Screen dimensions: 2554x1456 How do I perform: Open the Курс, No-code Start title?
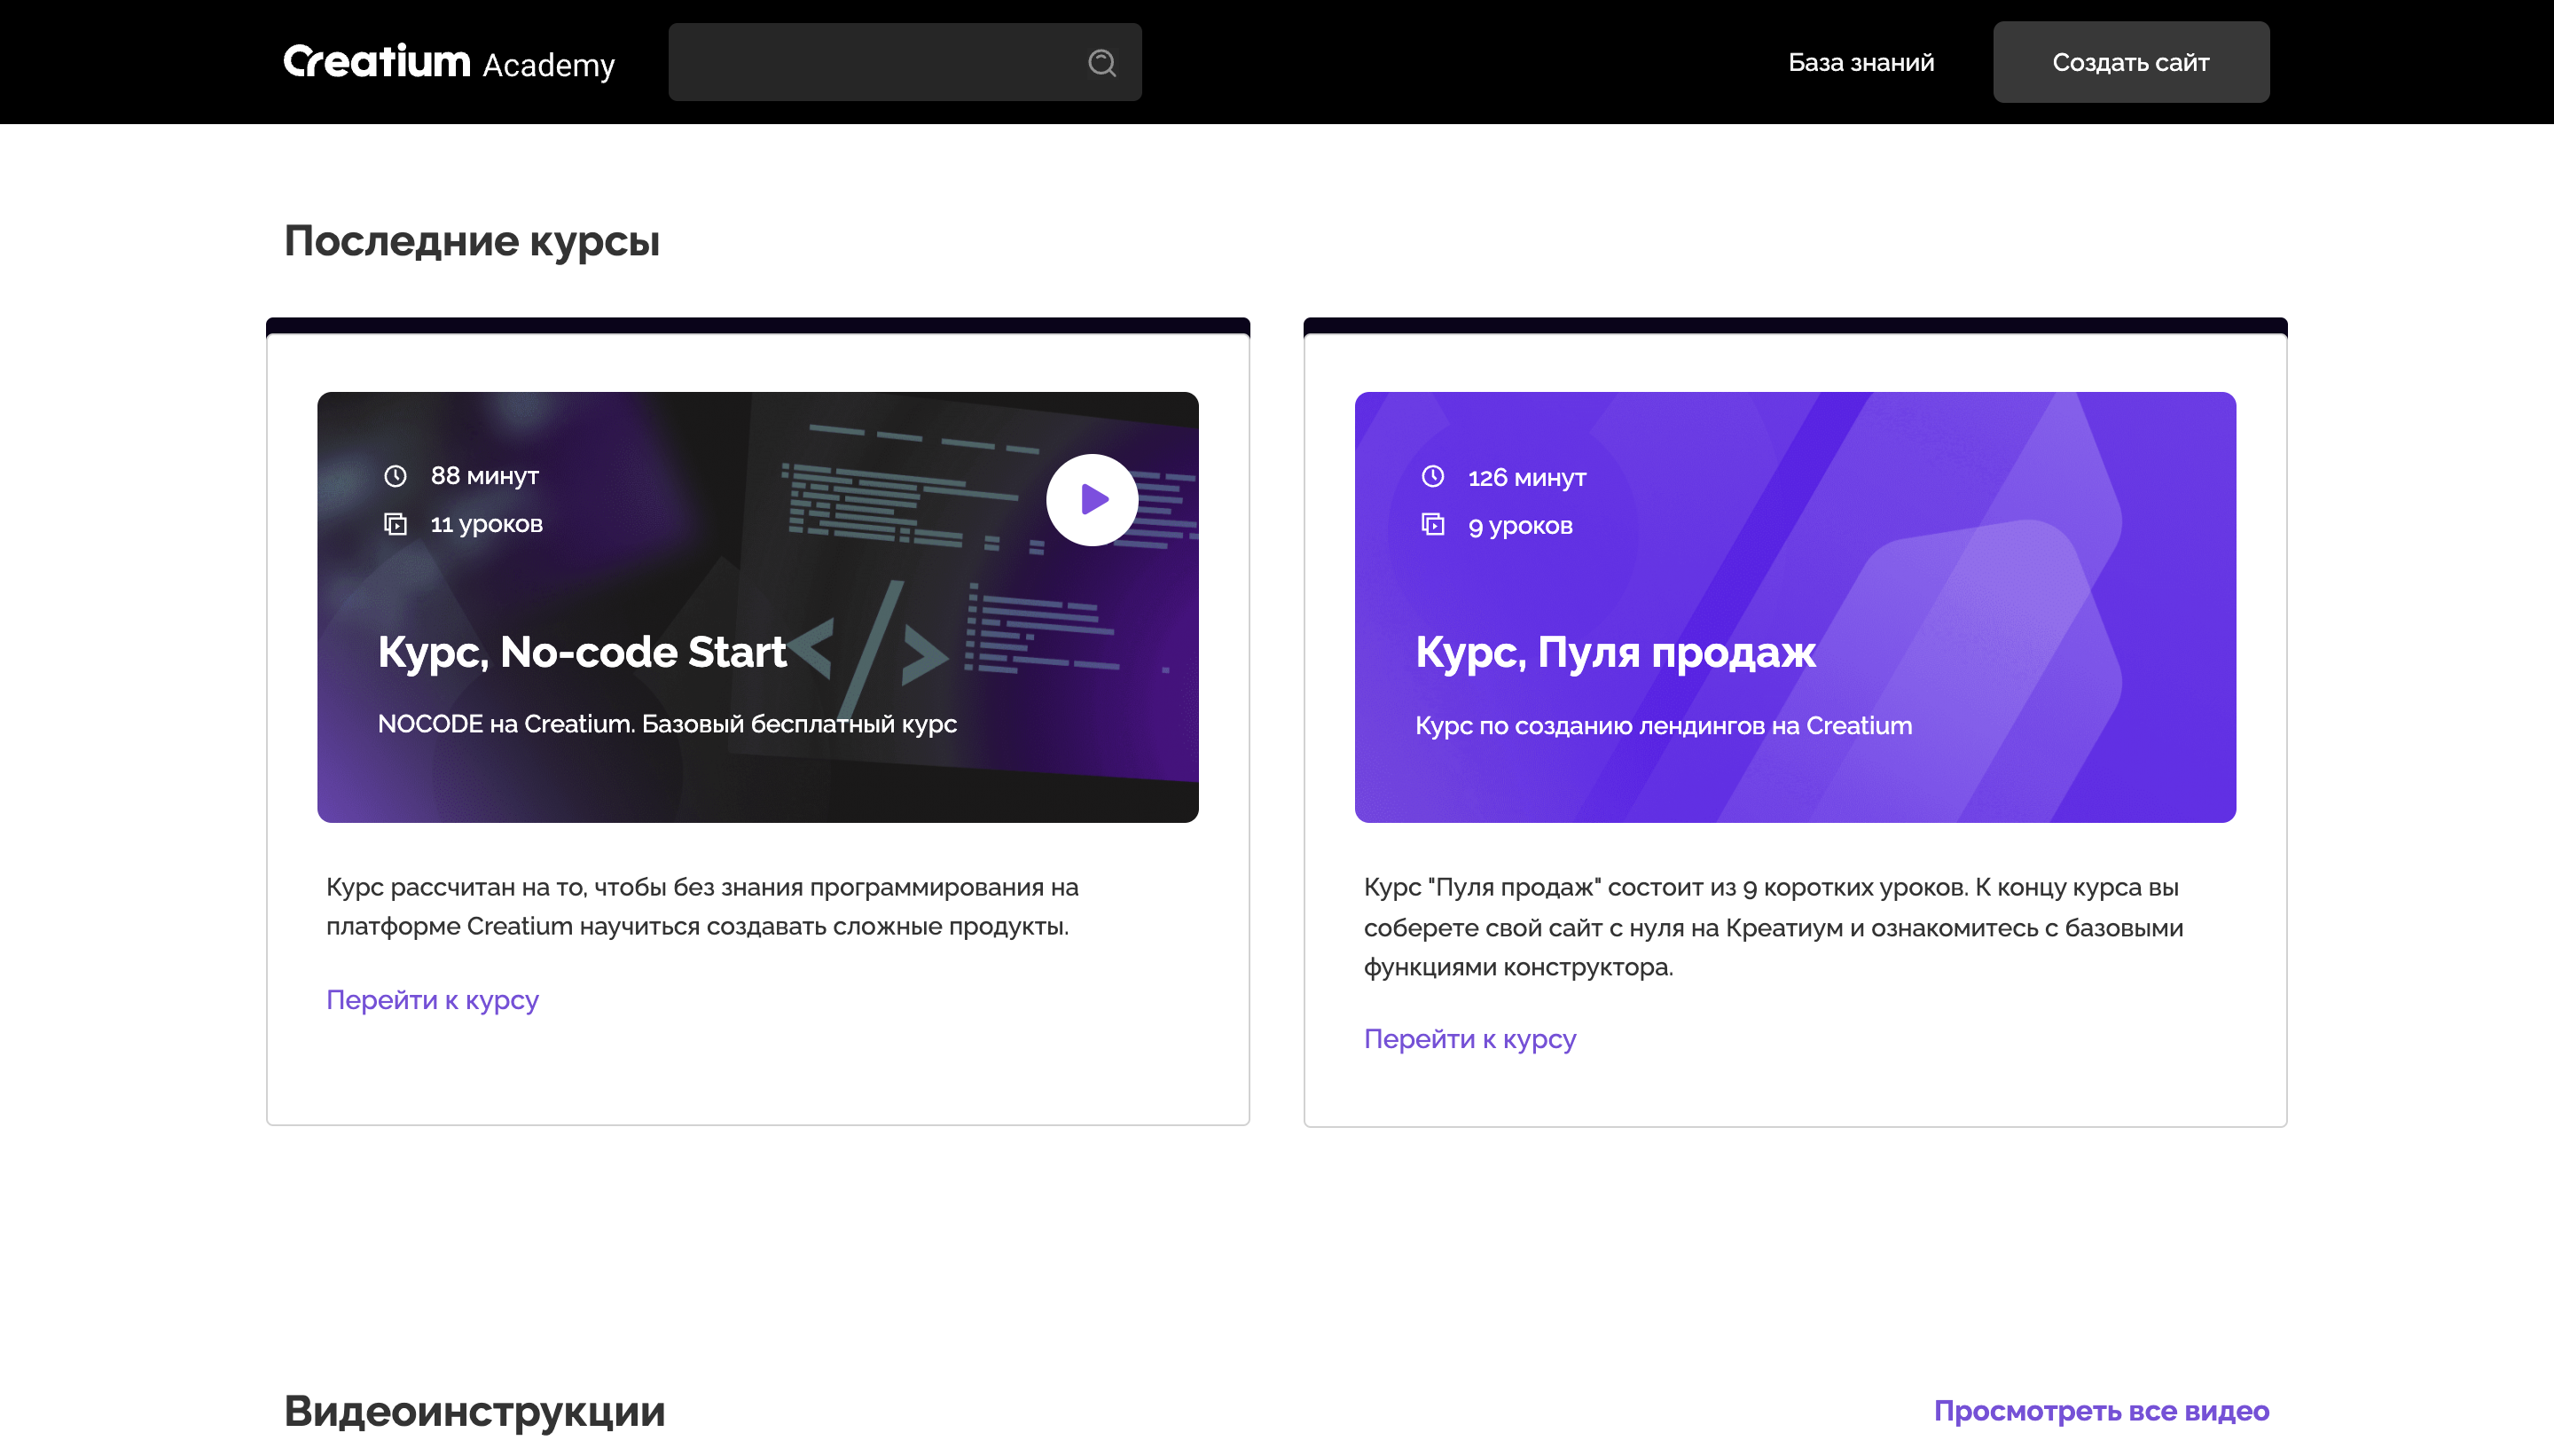click(x=582, y=652)
